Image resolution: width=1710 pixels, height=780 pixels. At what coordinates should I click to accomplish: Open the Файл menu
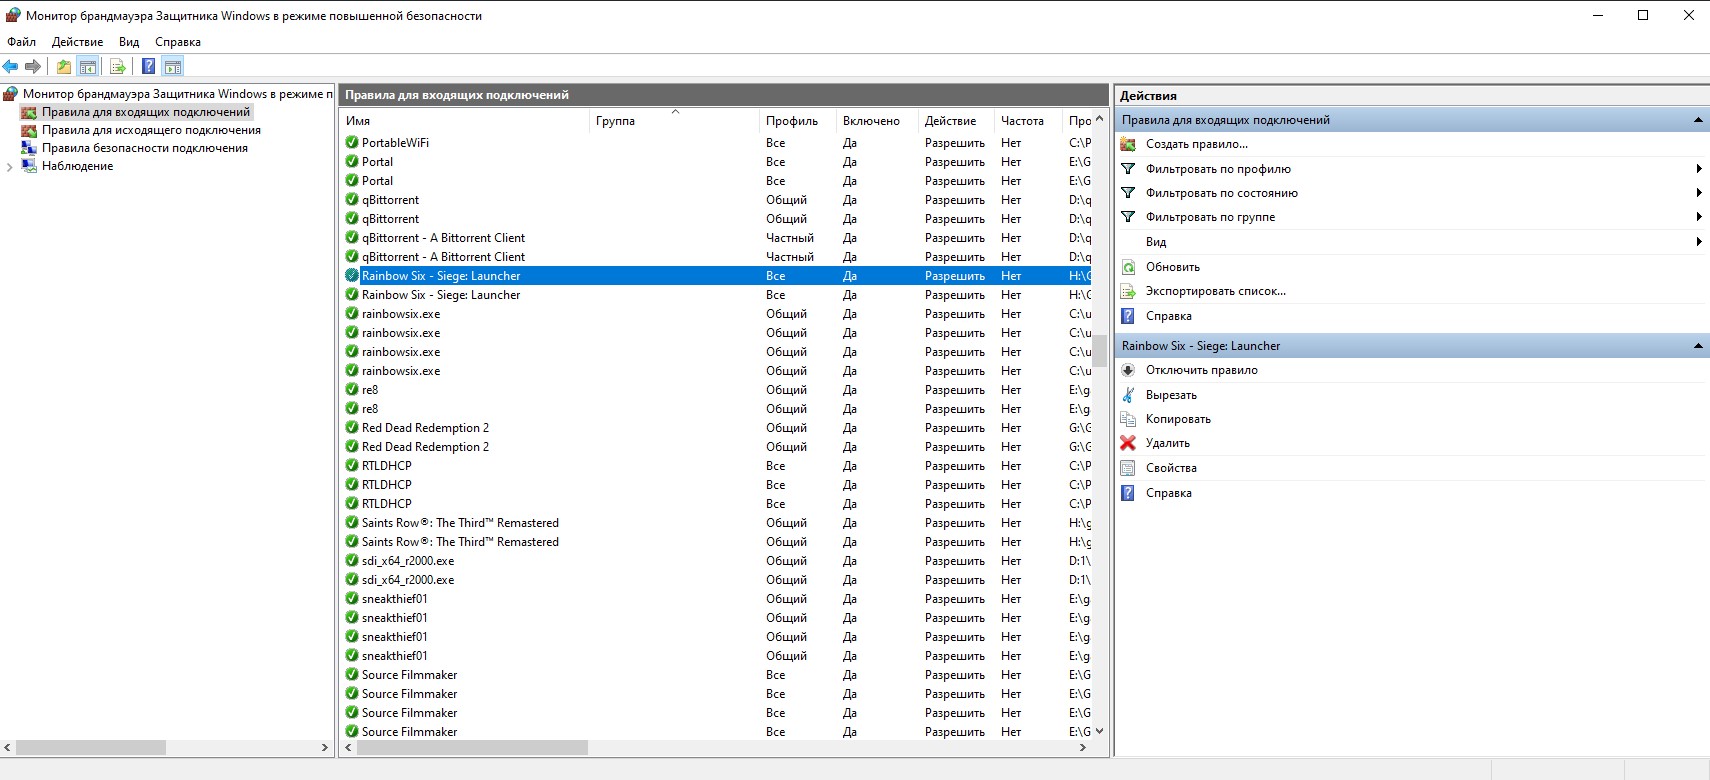[21, 42]
